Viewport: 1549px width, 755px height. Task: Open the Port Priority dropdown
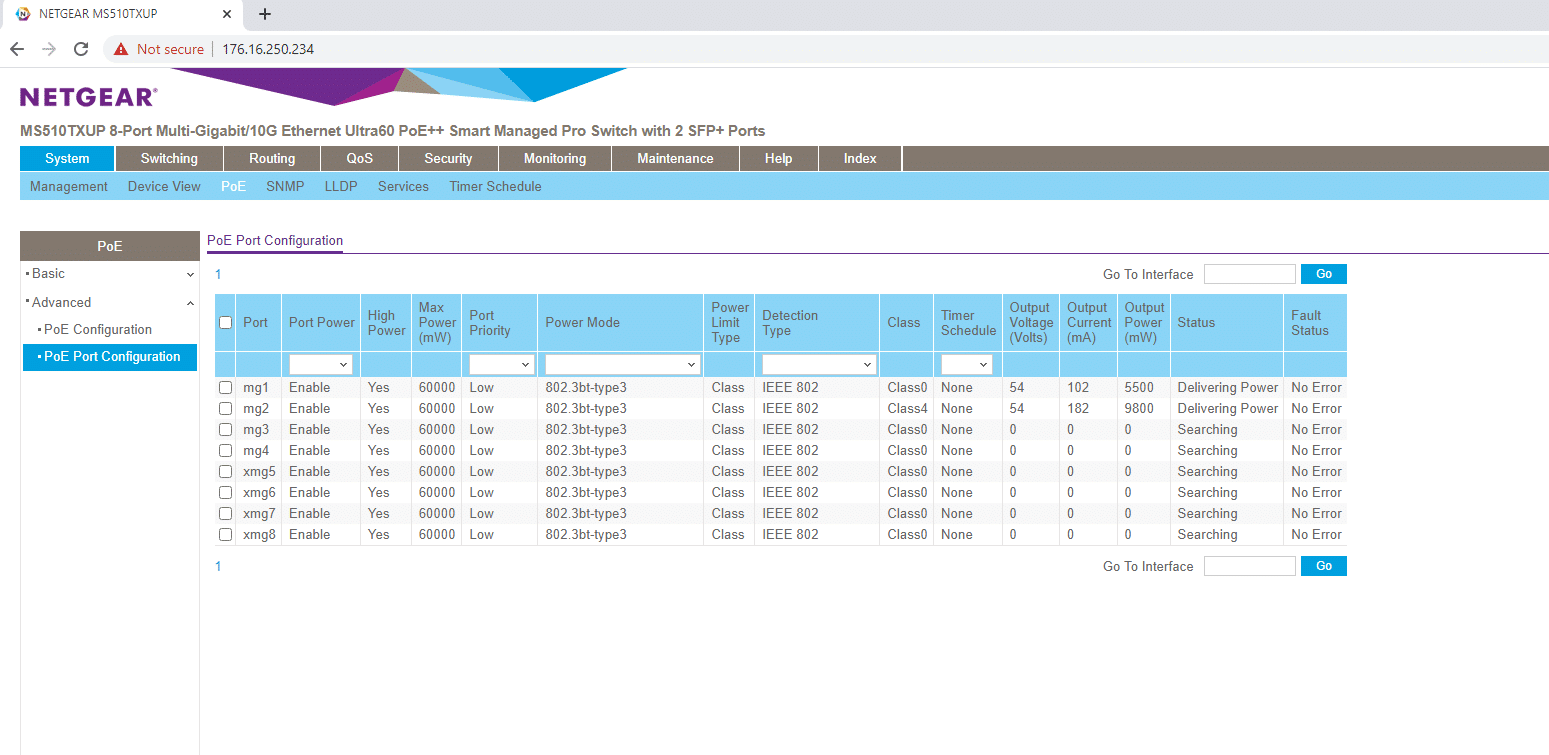click(x=501, y=365)
